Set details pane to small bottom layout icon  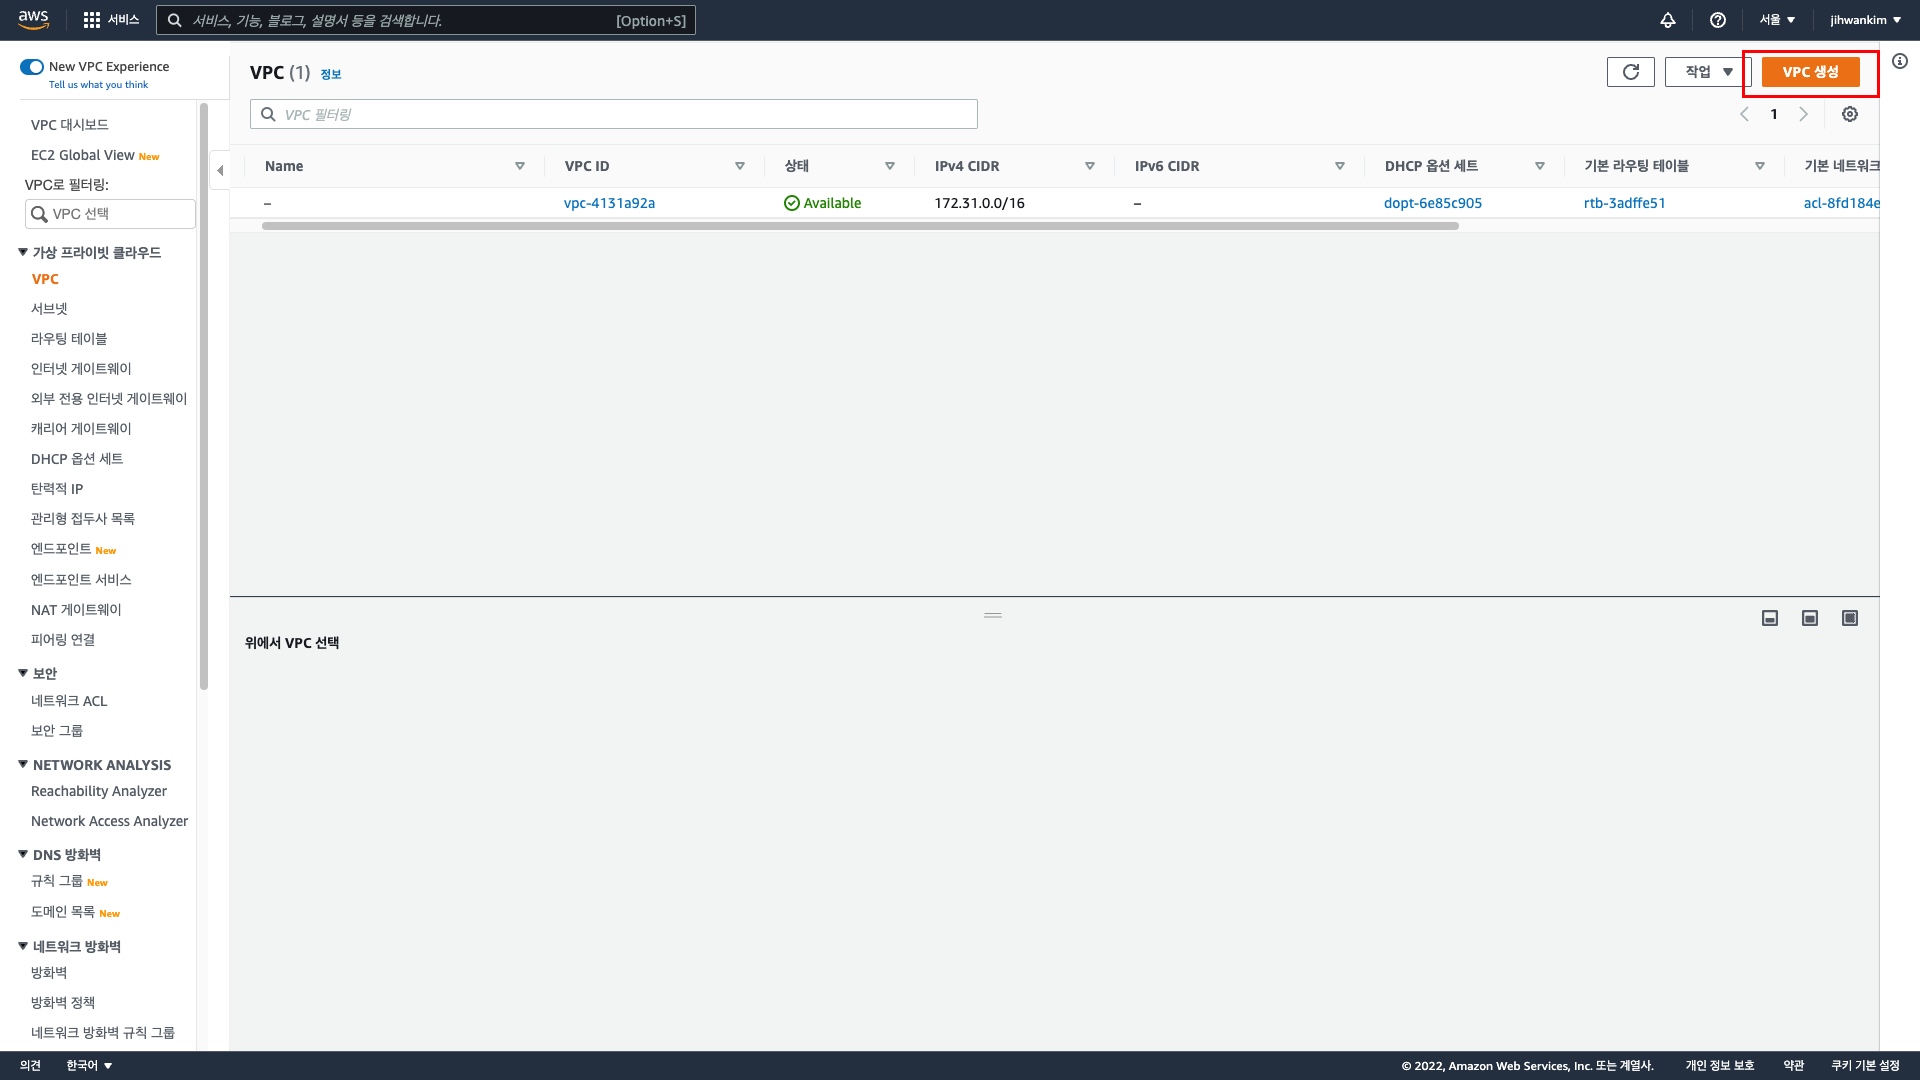(x=1770, y=618)
